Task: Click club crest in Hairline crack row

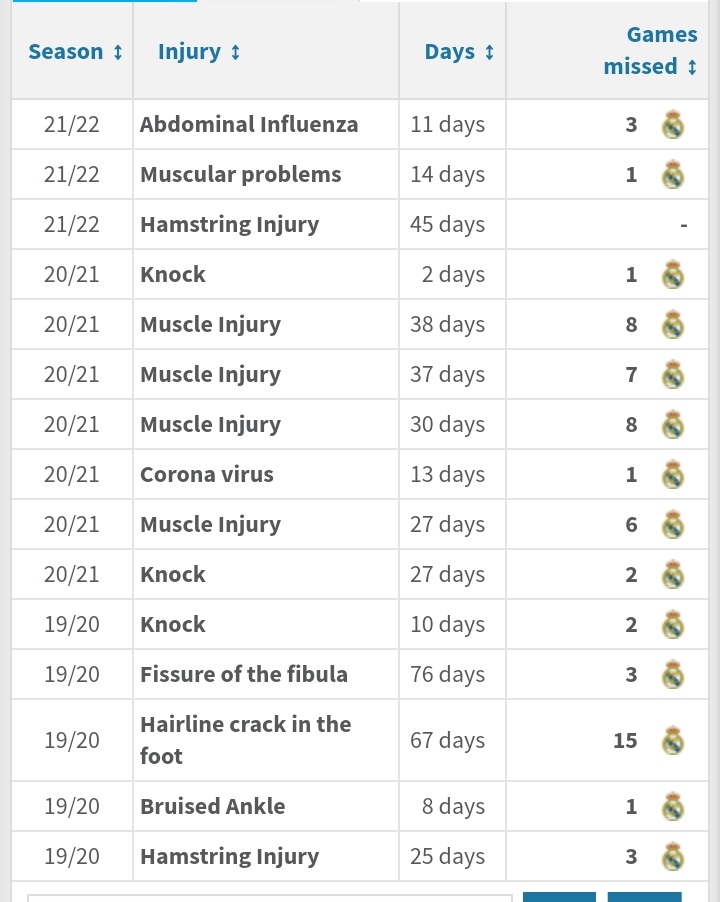Action: (x=673, y=740)
